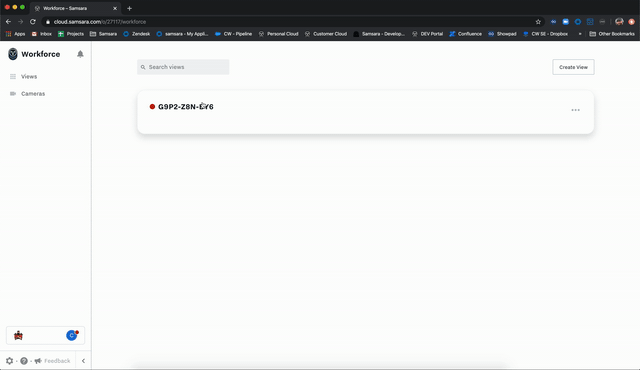Open user avatar with notification badge
The width and height of the screenshot is (640, 370).
(72, 335)
